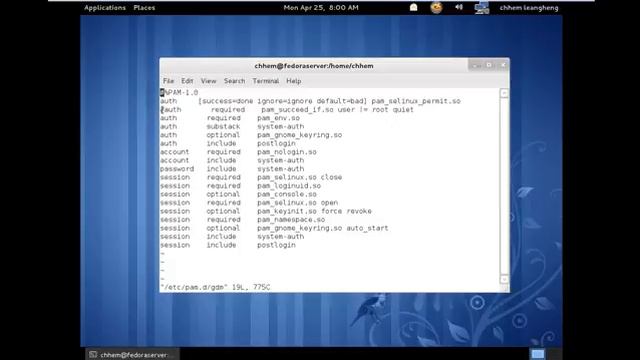This screenshot has height=360, width=640.
Task: Click the pam_console.so text
Action: (x=287, y=194)
